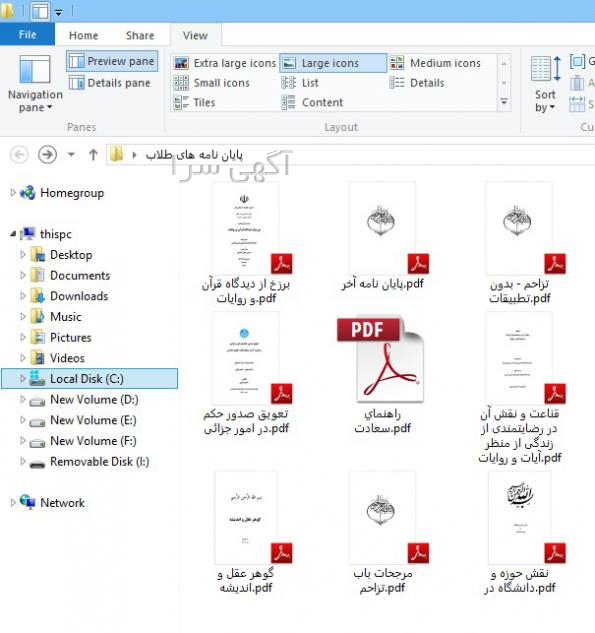This screenshot has width=595, height=633.
Task: Select the تعویق صدور حکم PDF file
Action: 246,373
